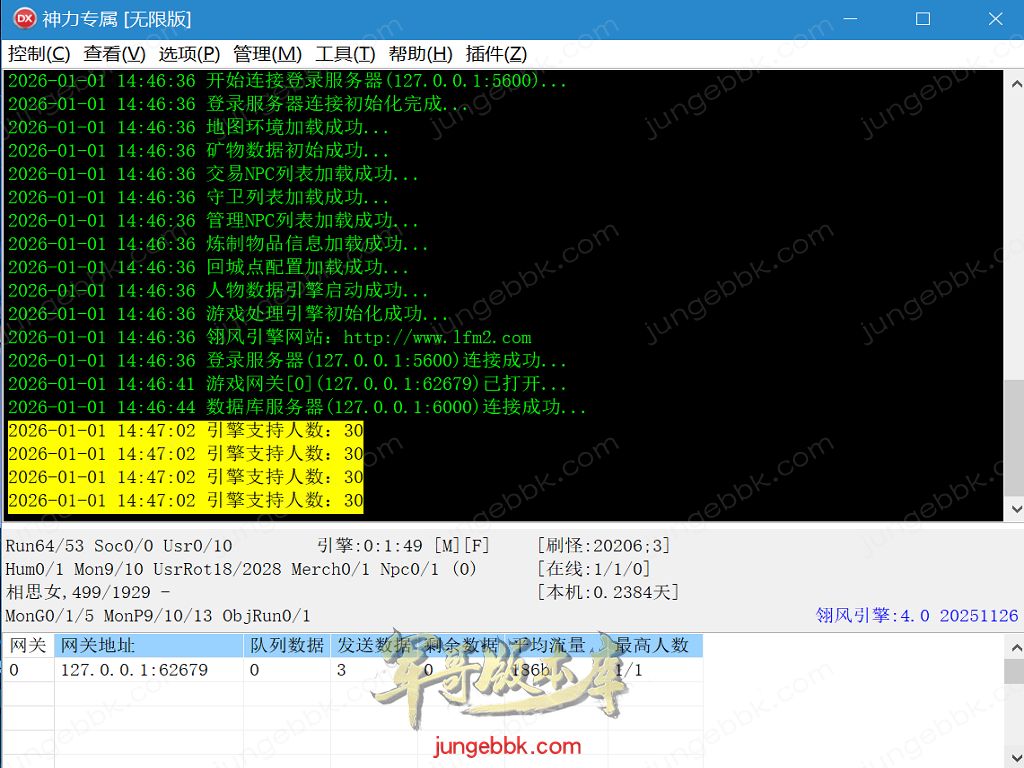This screenshot has width=1024, height=768.
Task: Expand the 选项(P) menu
Action: [x=189, y=54]
